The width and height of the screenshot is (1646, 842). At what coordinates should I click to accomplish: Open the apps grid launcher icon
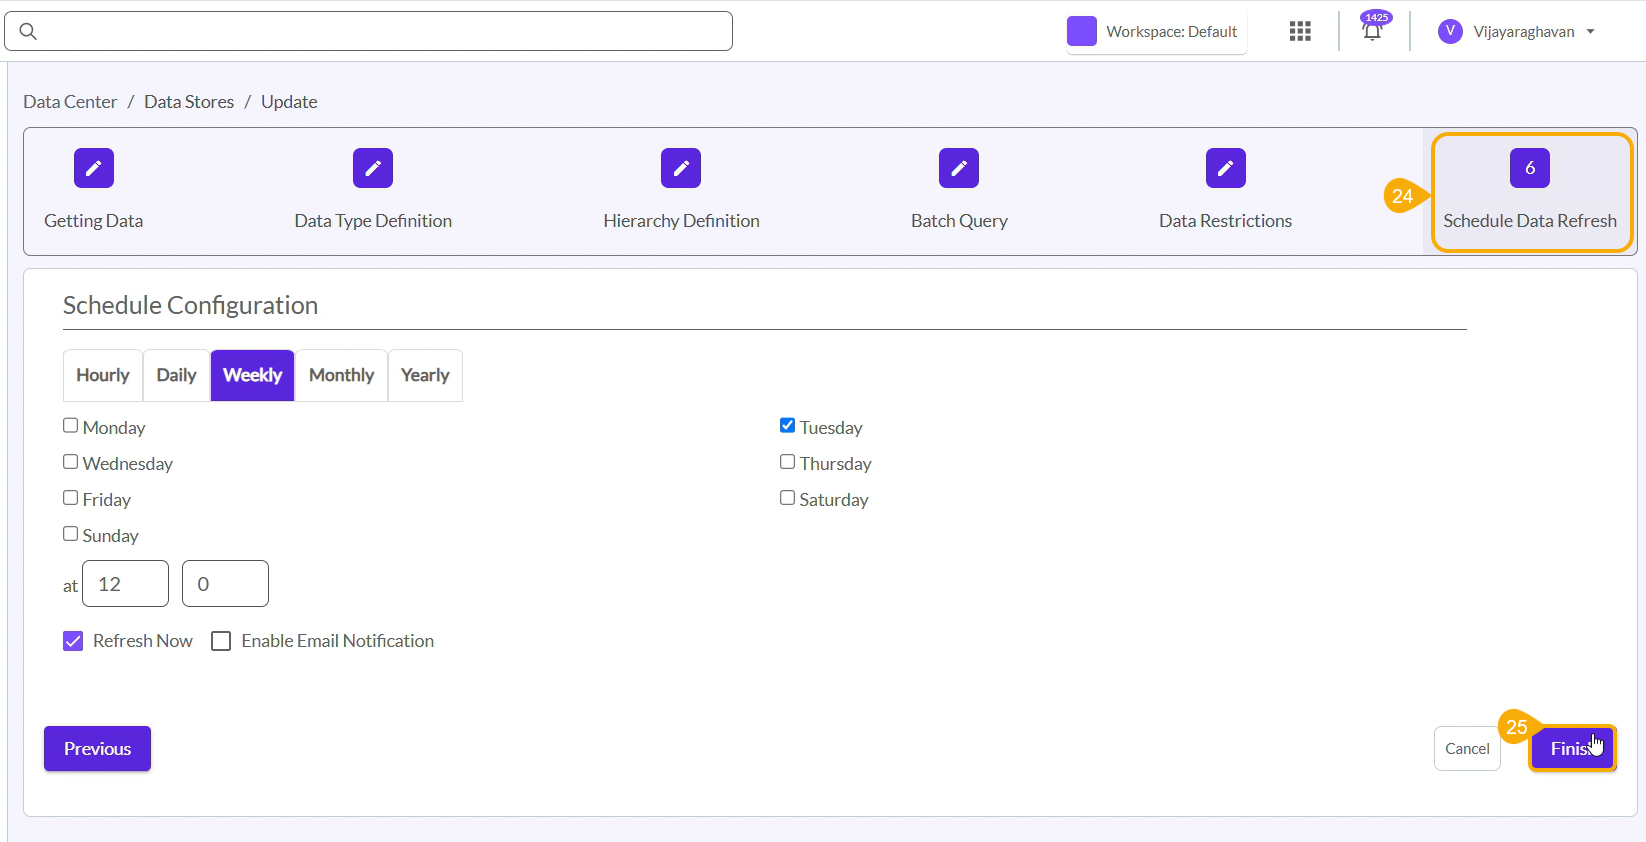1300,32
